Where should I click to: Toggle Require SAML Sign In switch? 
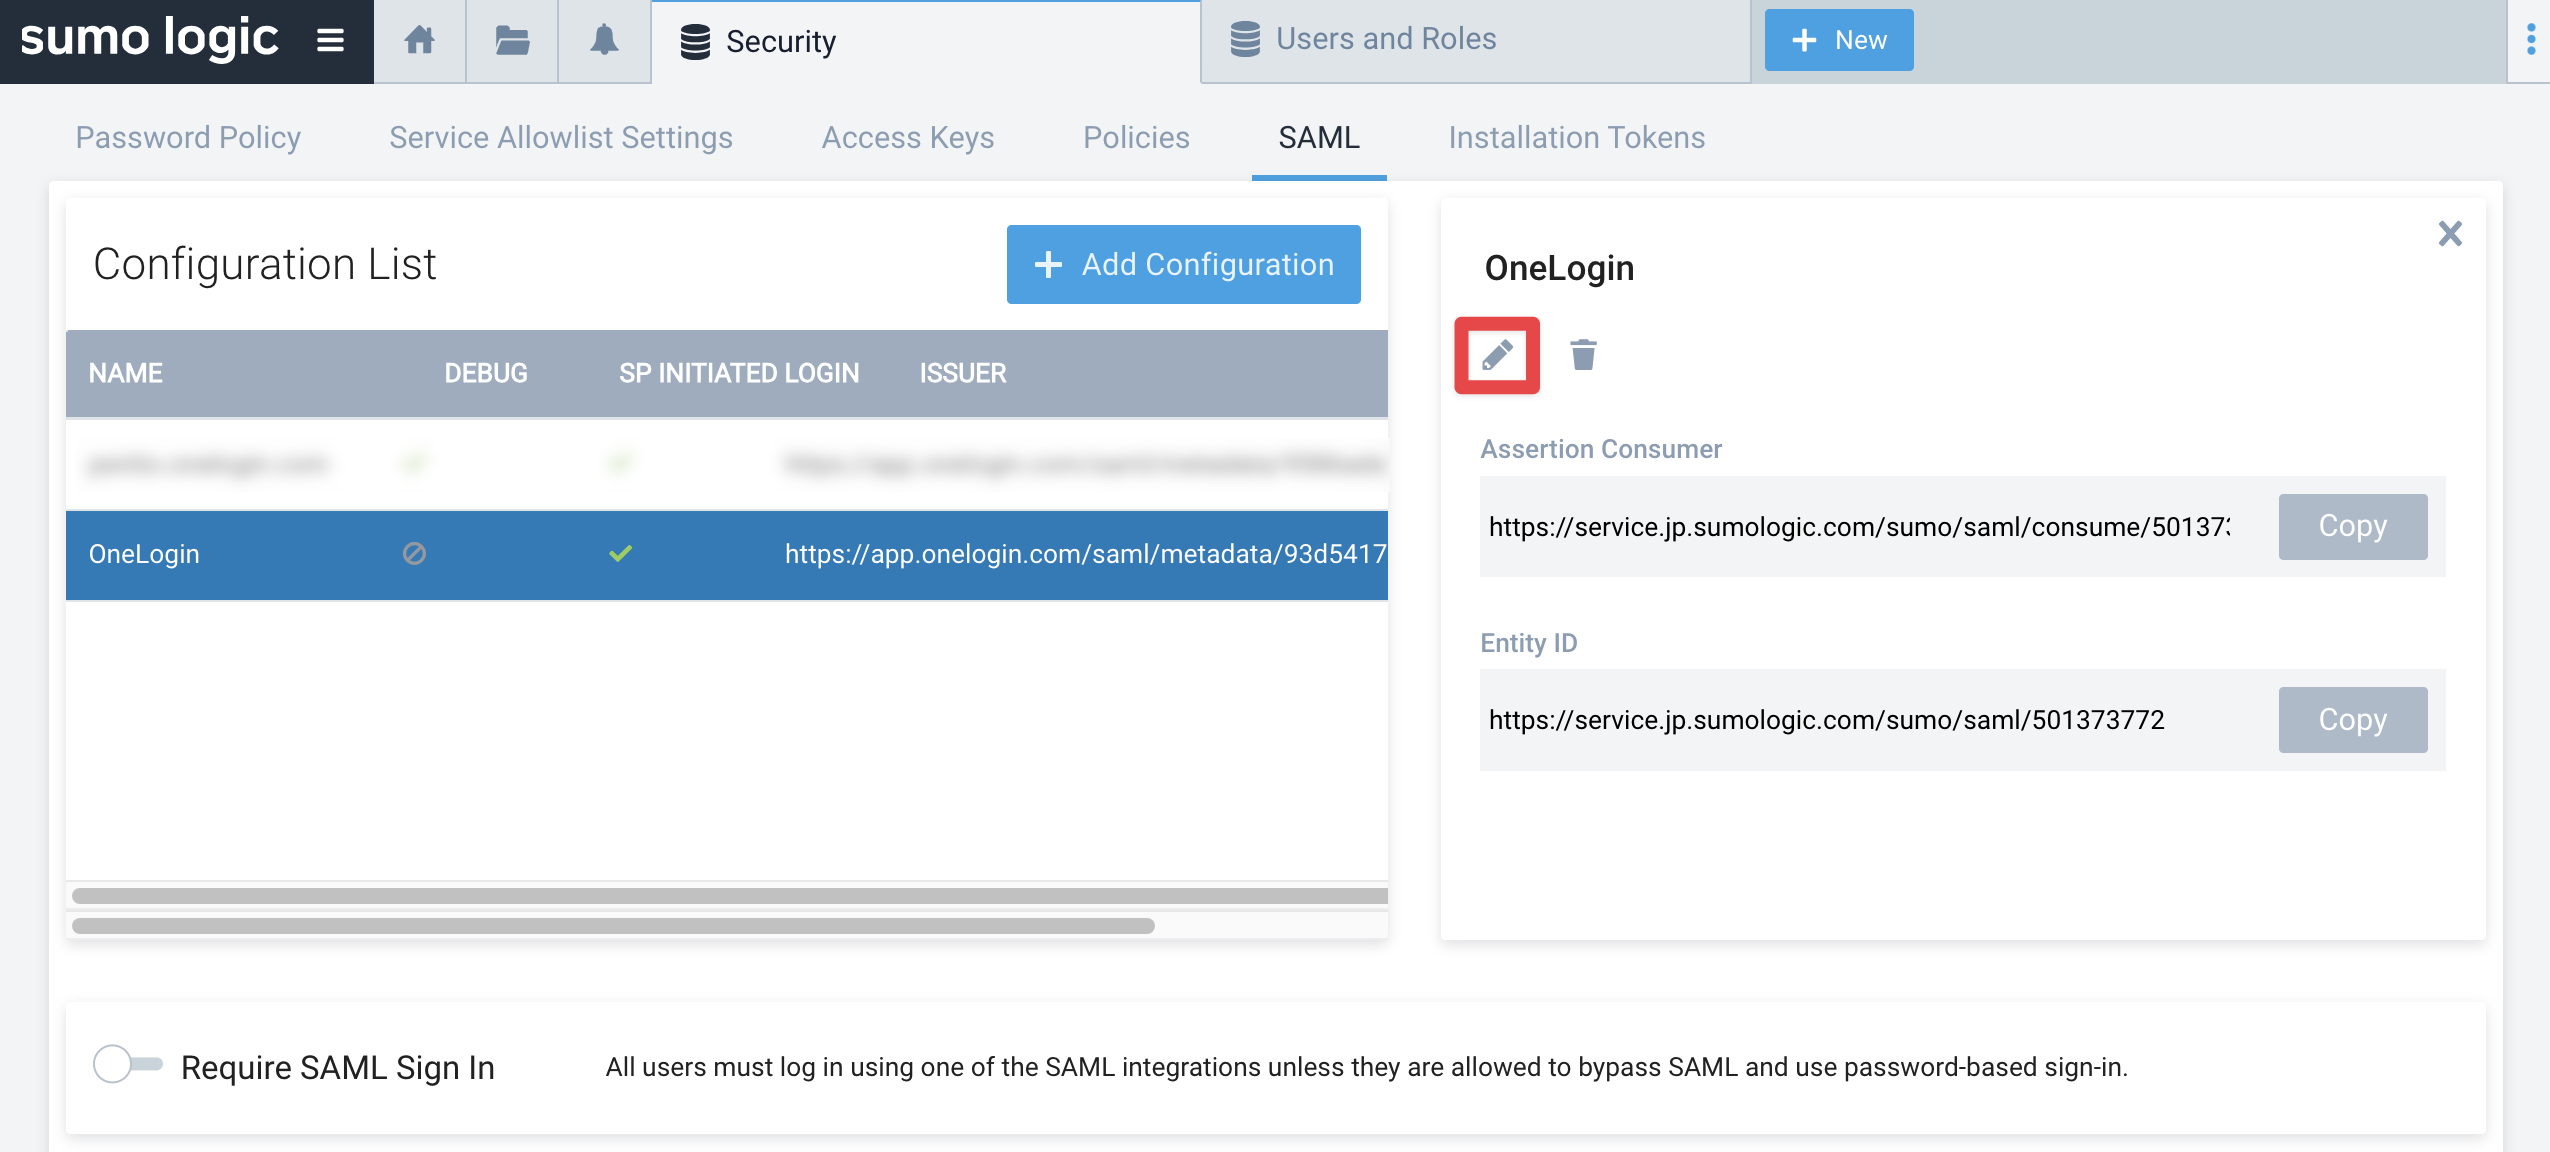(x=127, y=1064)
